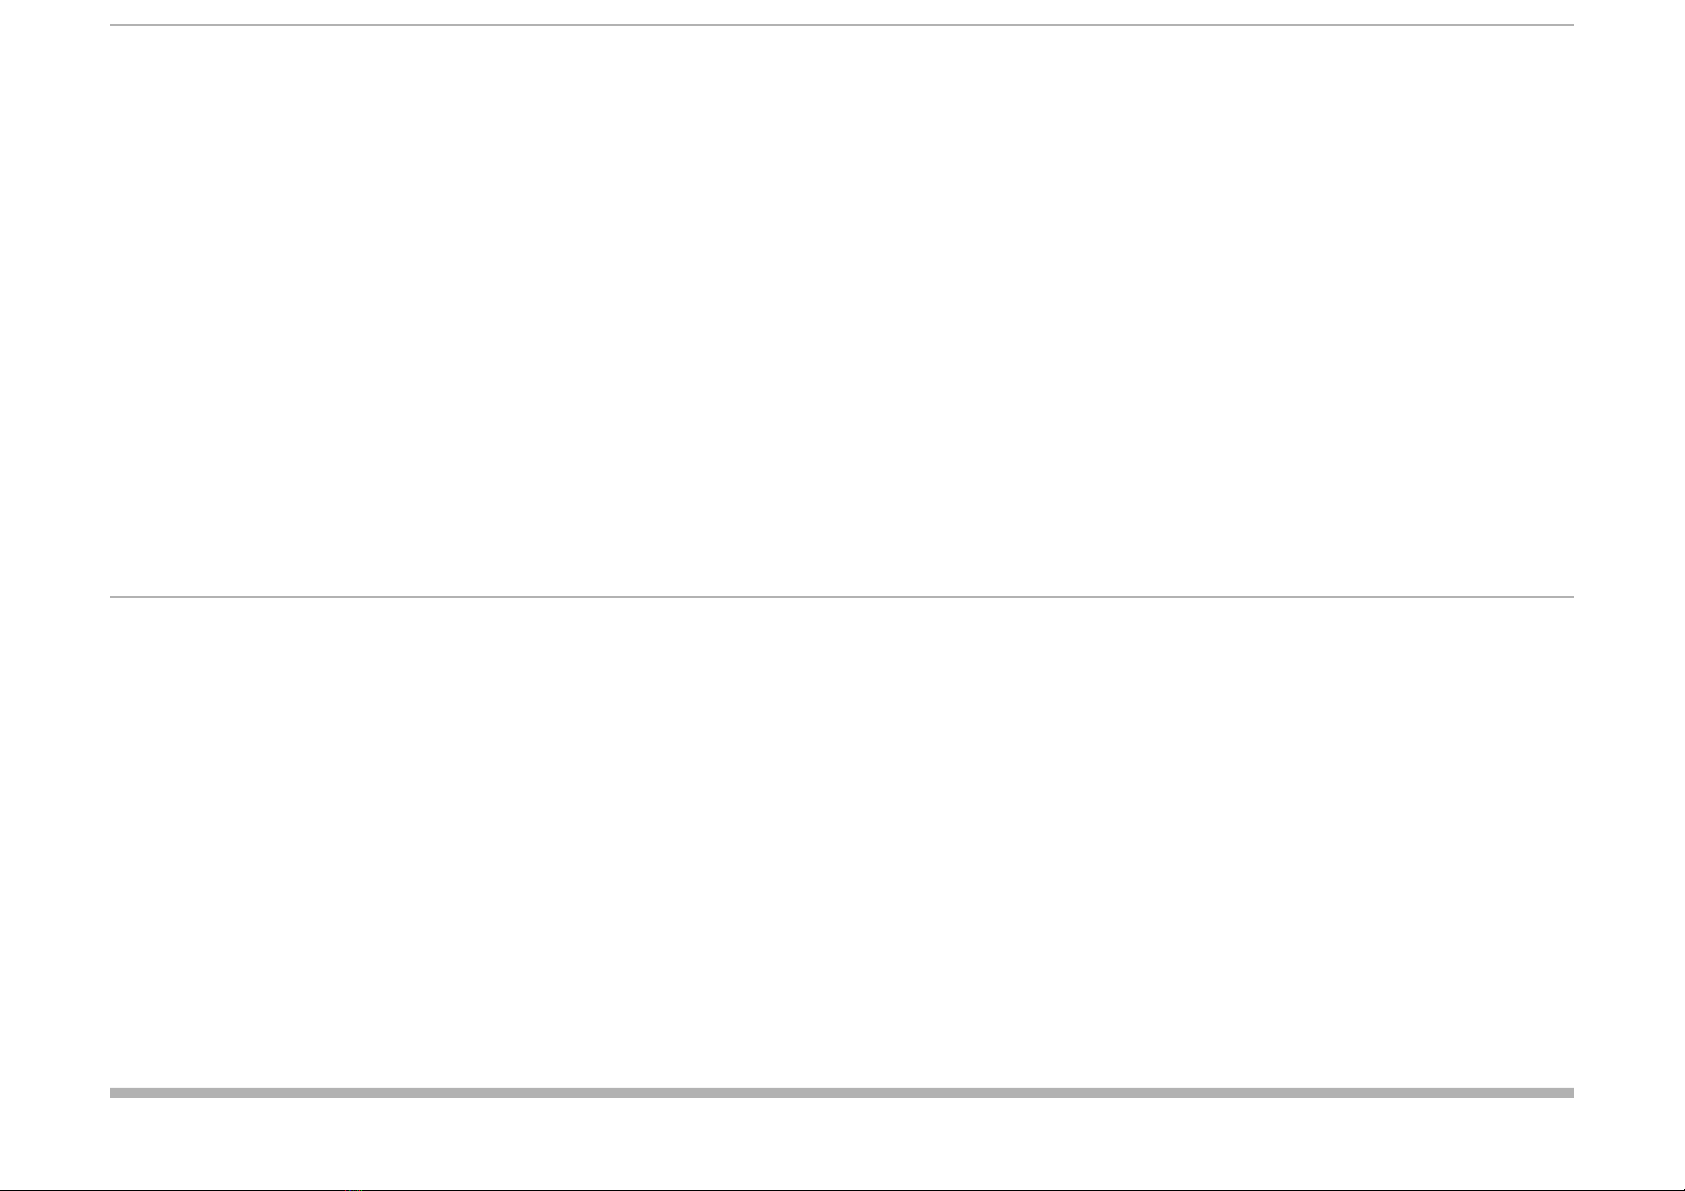
Task: Click the center of the thick gray bar
Action: tap(841, 1093)
